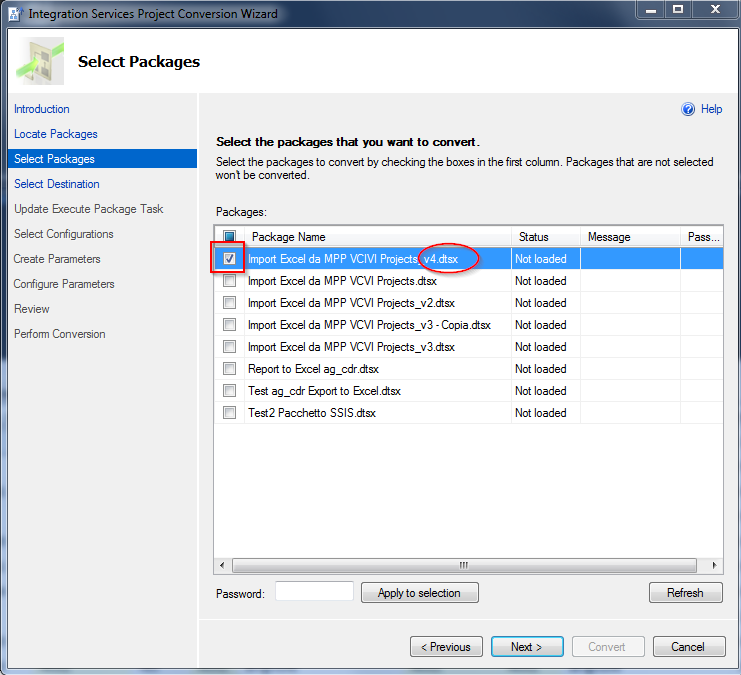Go back with Previous button
The image size is (741, 675).
[446, 647]
